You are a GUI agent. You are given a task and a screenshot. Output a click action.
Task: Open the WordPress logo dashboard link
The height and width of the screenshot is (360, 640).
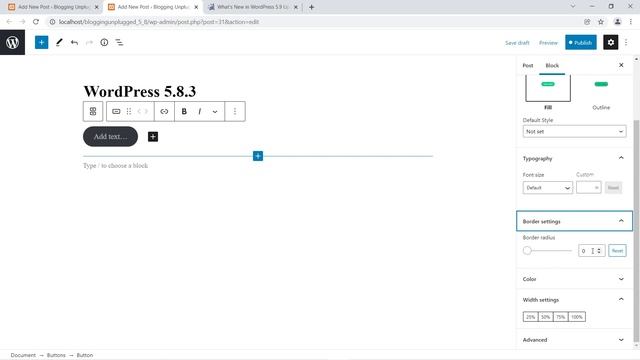[x=12, y=42]
